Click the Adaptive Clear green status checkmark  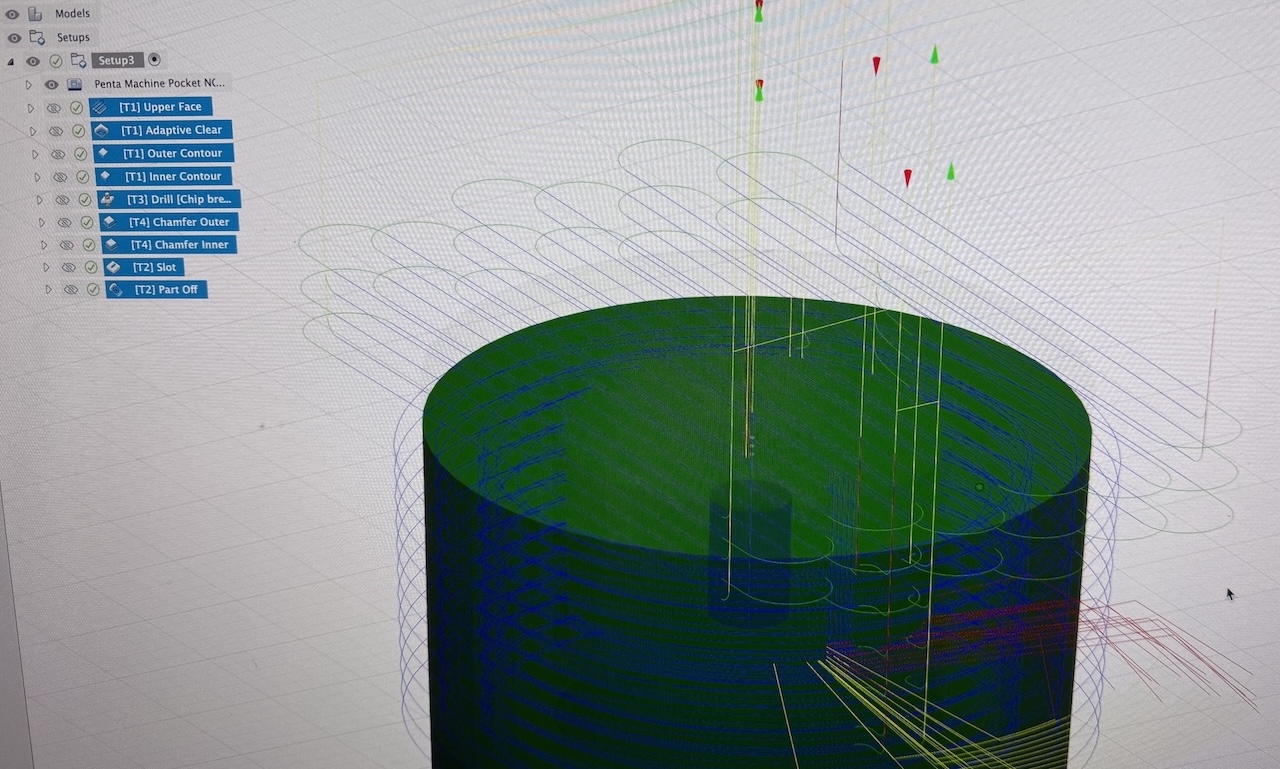tap(78, 131)
